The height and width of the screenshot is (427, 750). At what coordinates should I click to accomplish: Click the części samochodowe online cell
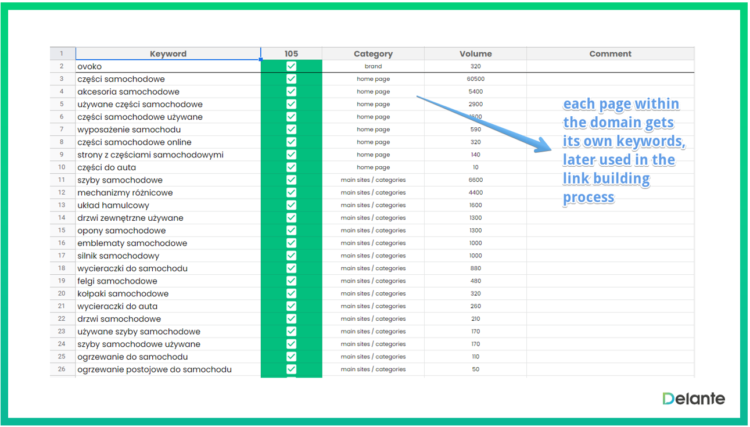[x=168, y=142]
